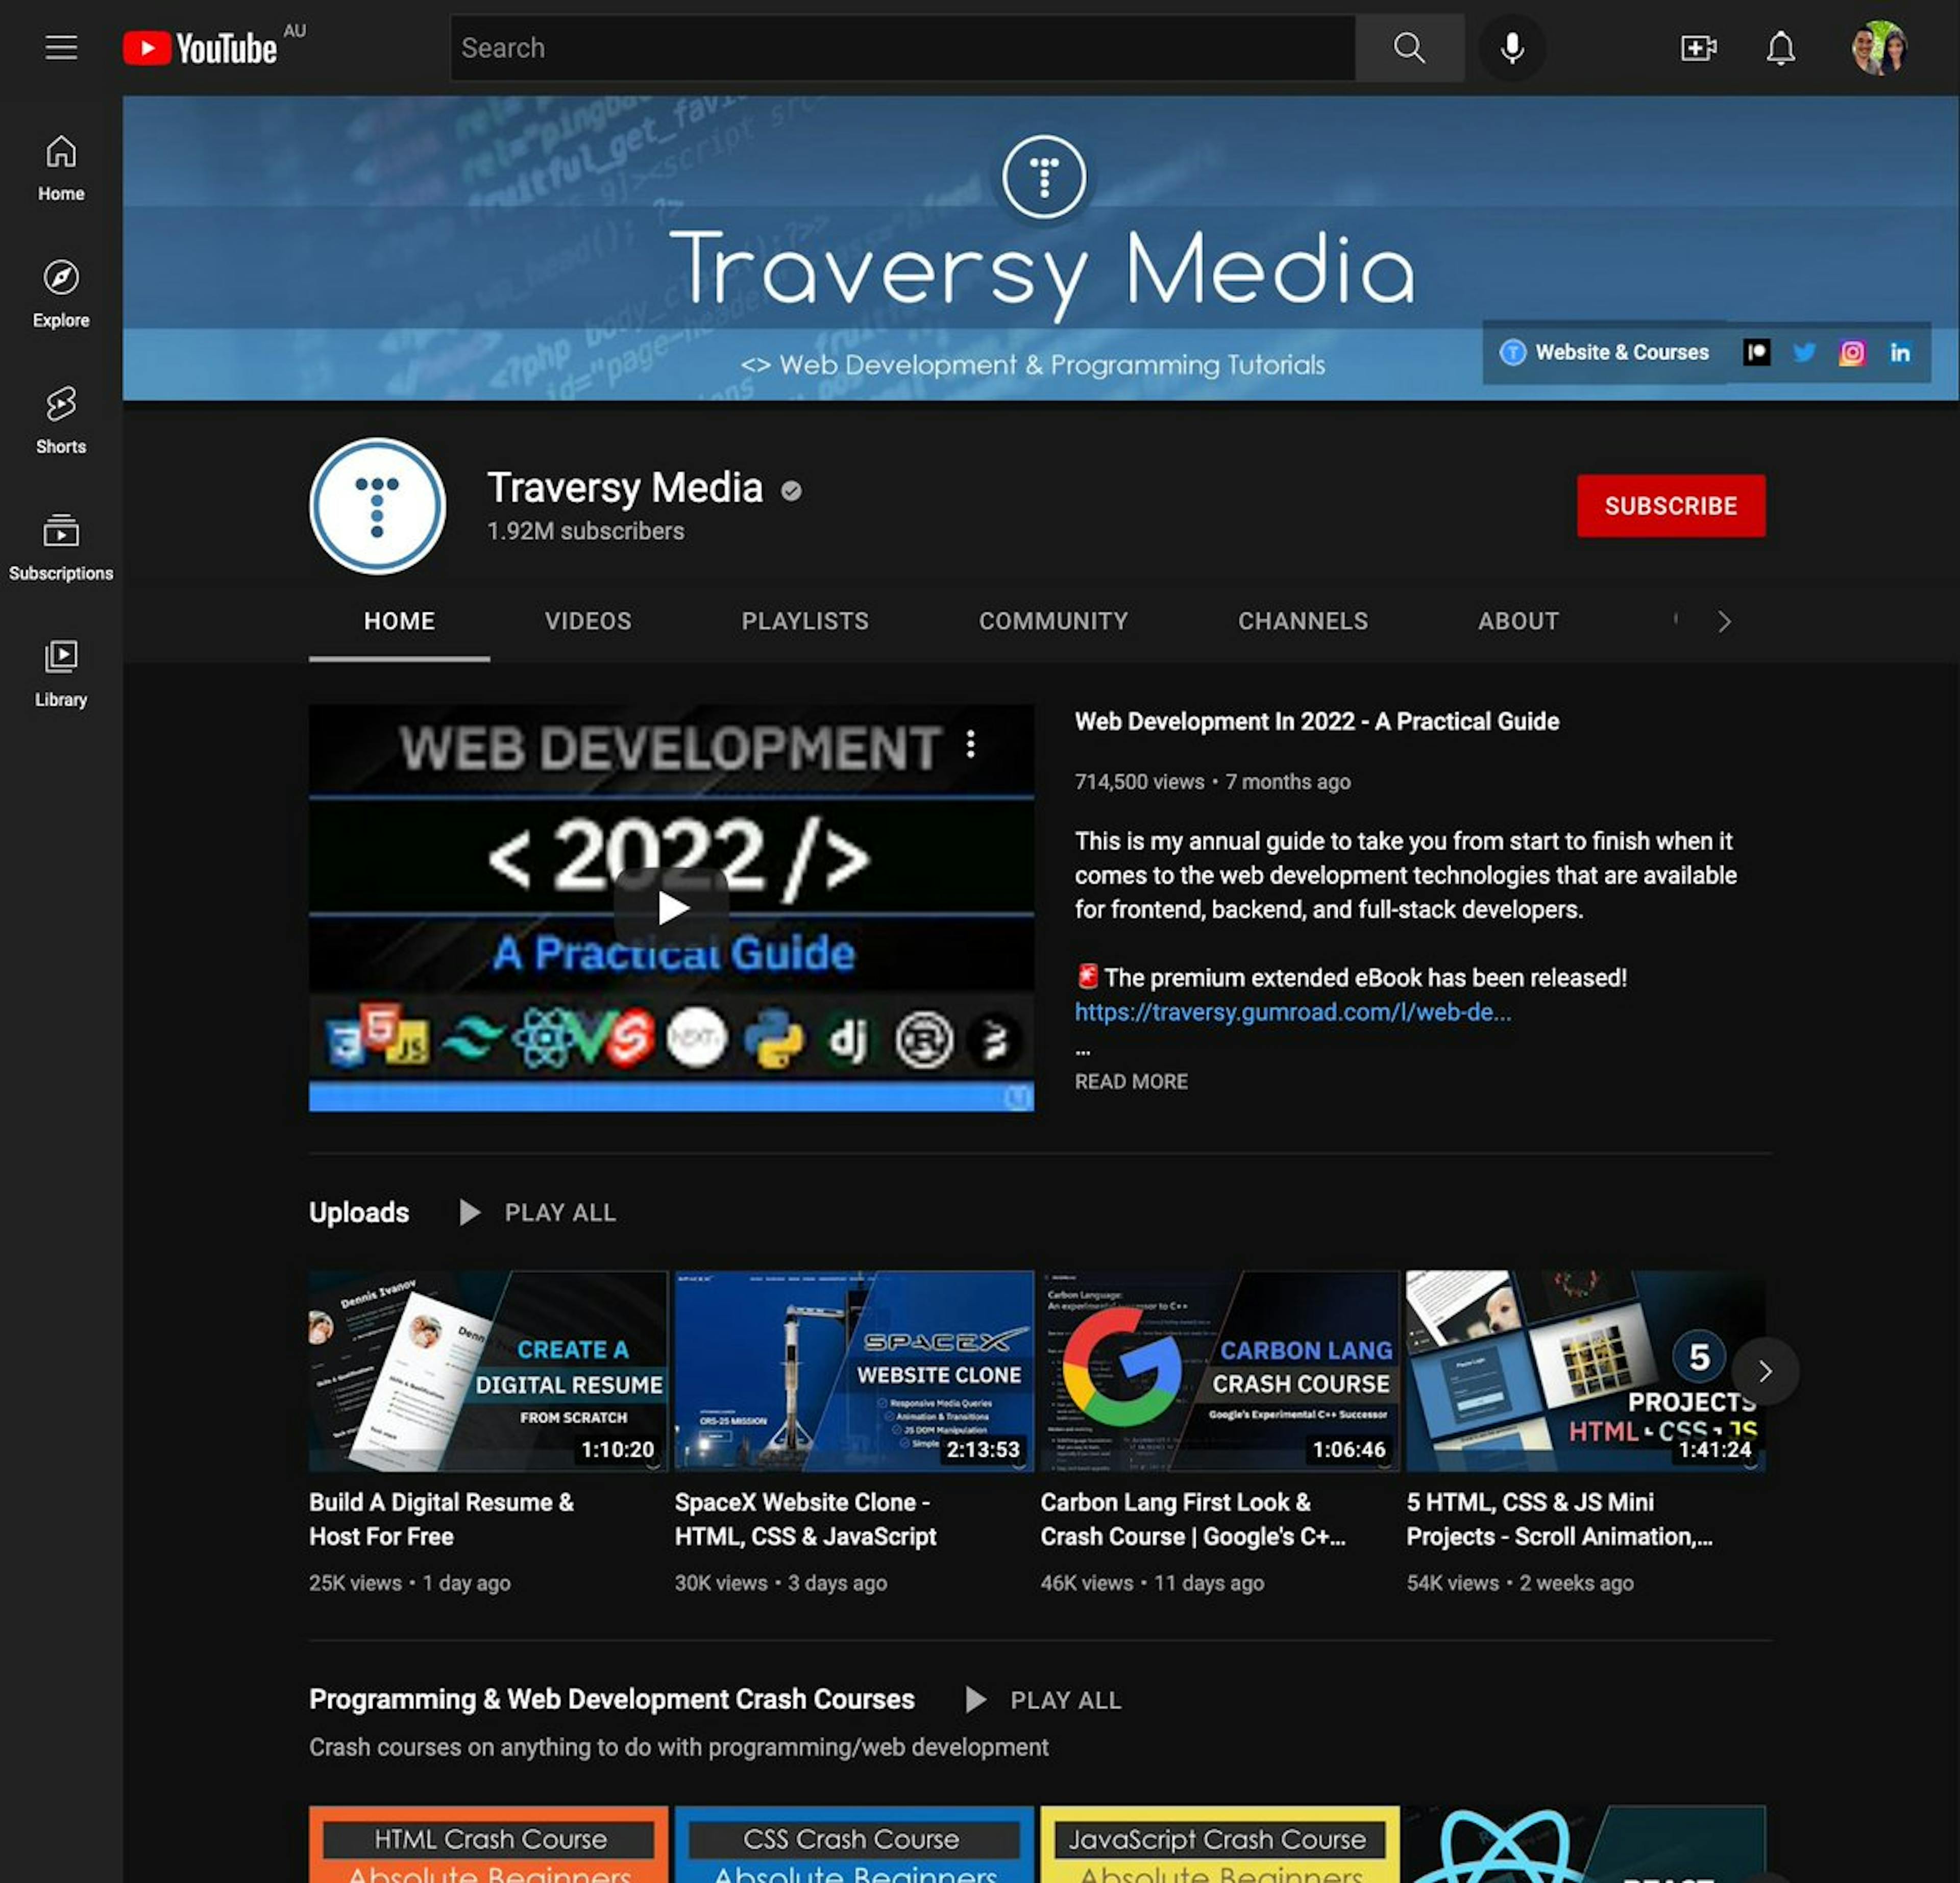This screenshot has width=1960, height=1883.
Task: Show next uploads with the carousel arrow
Action: (x=1765, y=1371)
